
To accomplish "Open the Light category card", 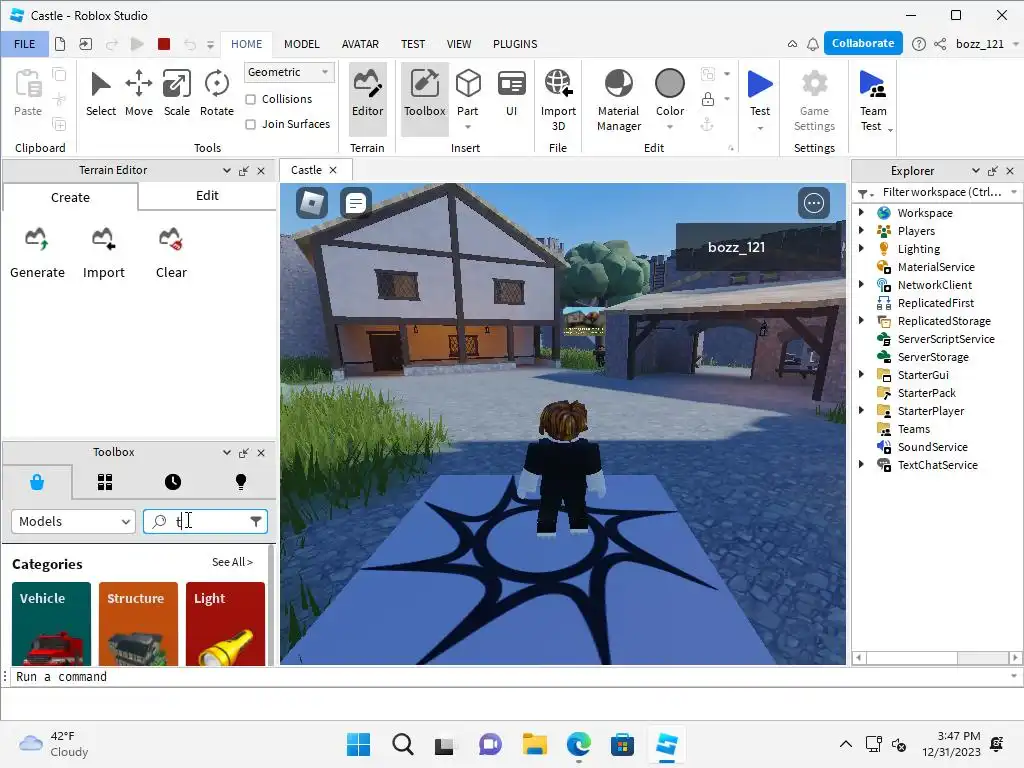I will tap(225, 624).
